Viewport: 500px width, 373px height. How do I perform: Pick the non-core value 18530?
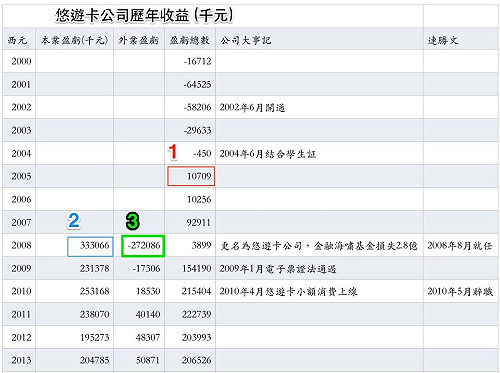pyautogui.click(x=148, y=291)
